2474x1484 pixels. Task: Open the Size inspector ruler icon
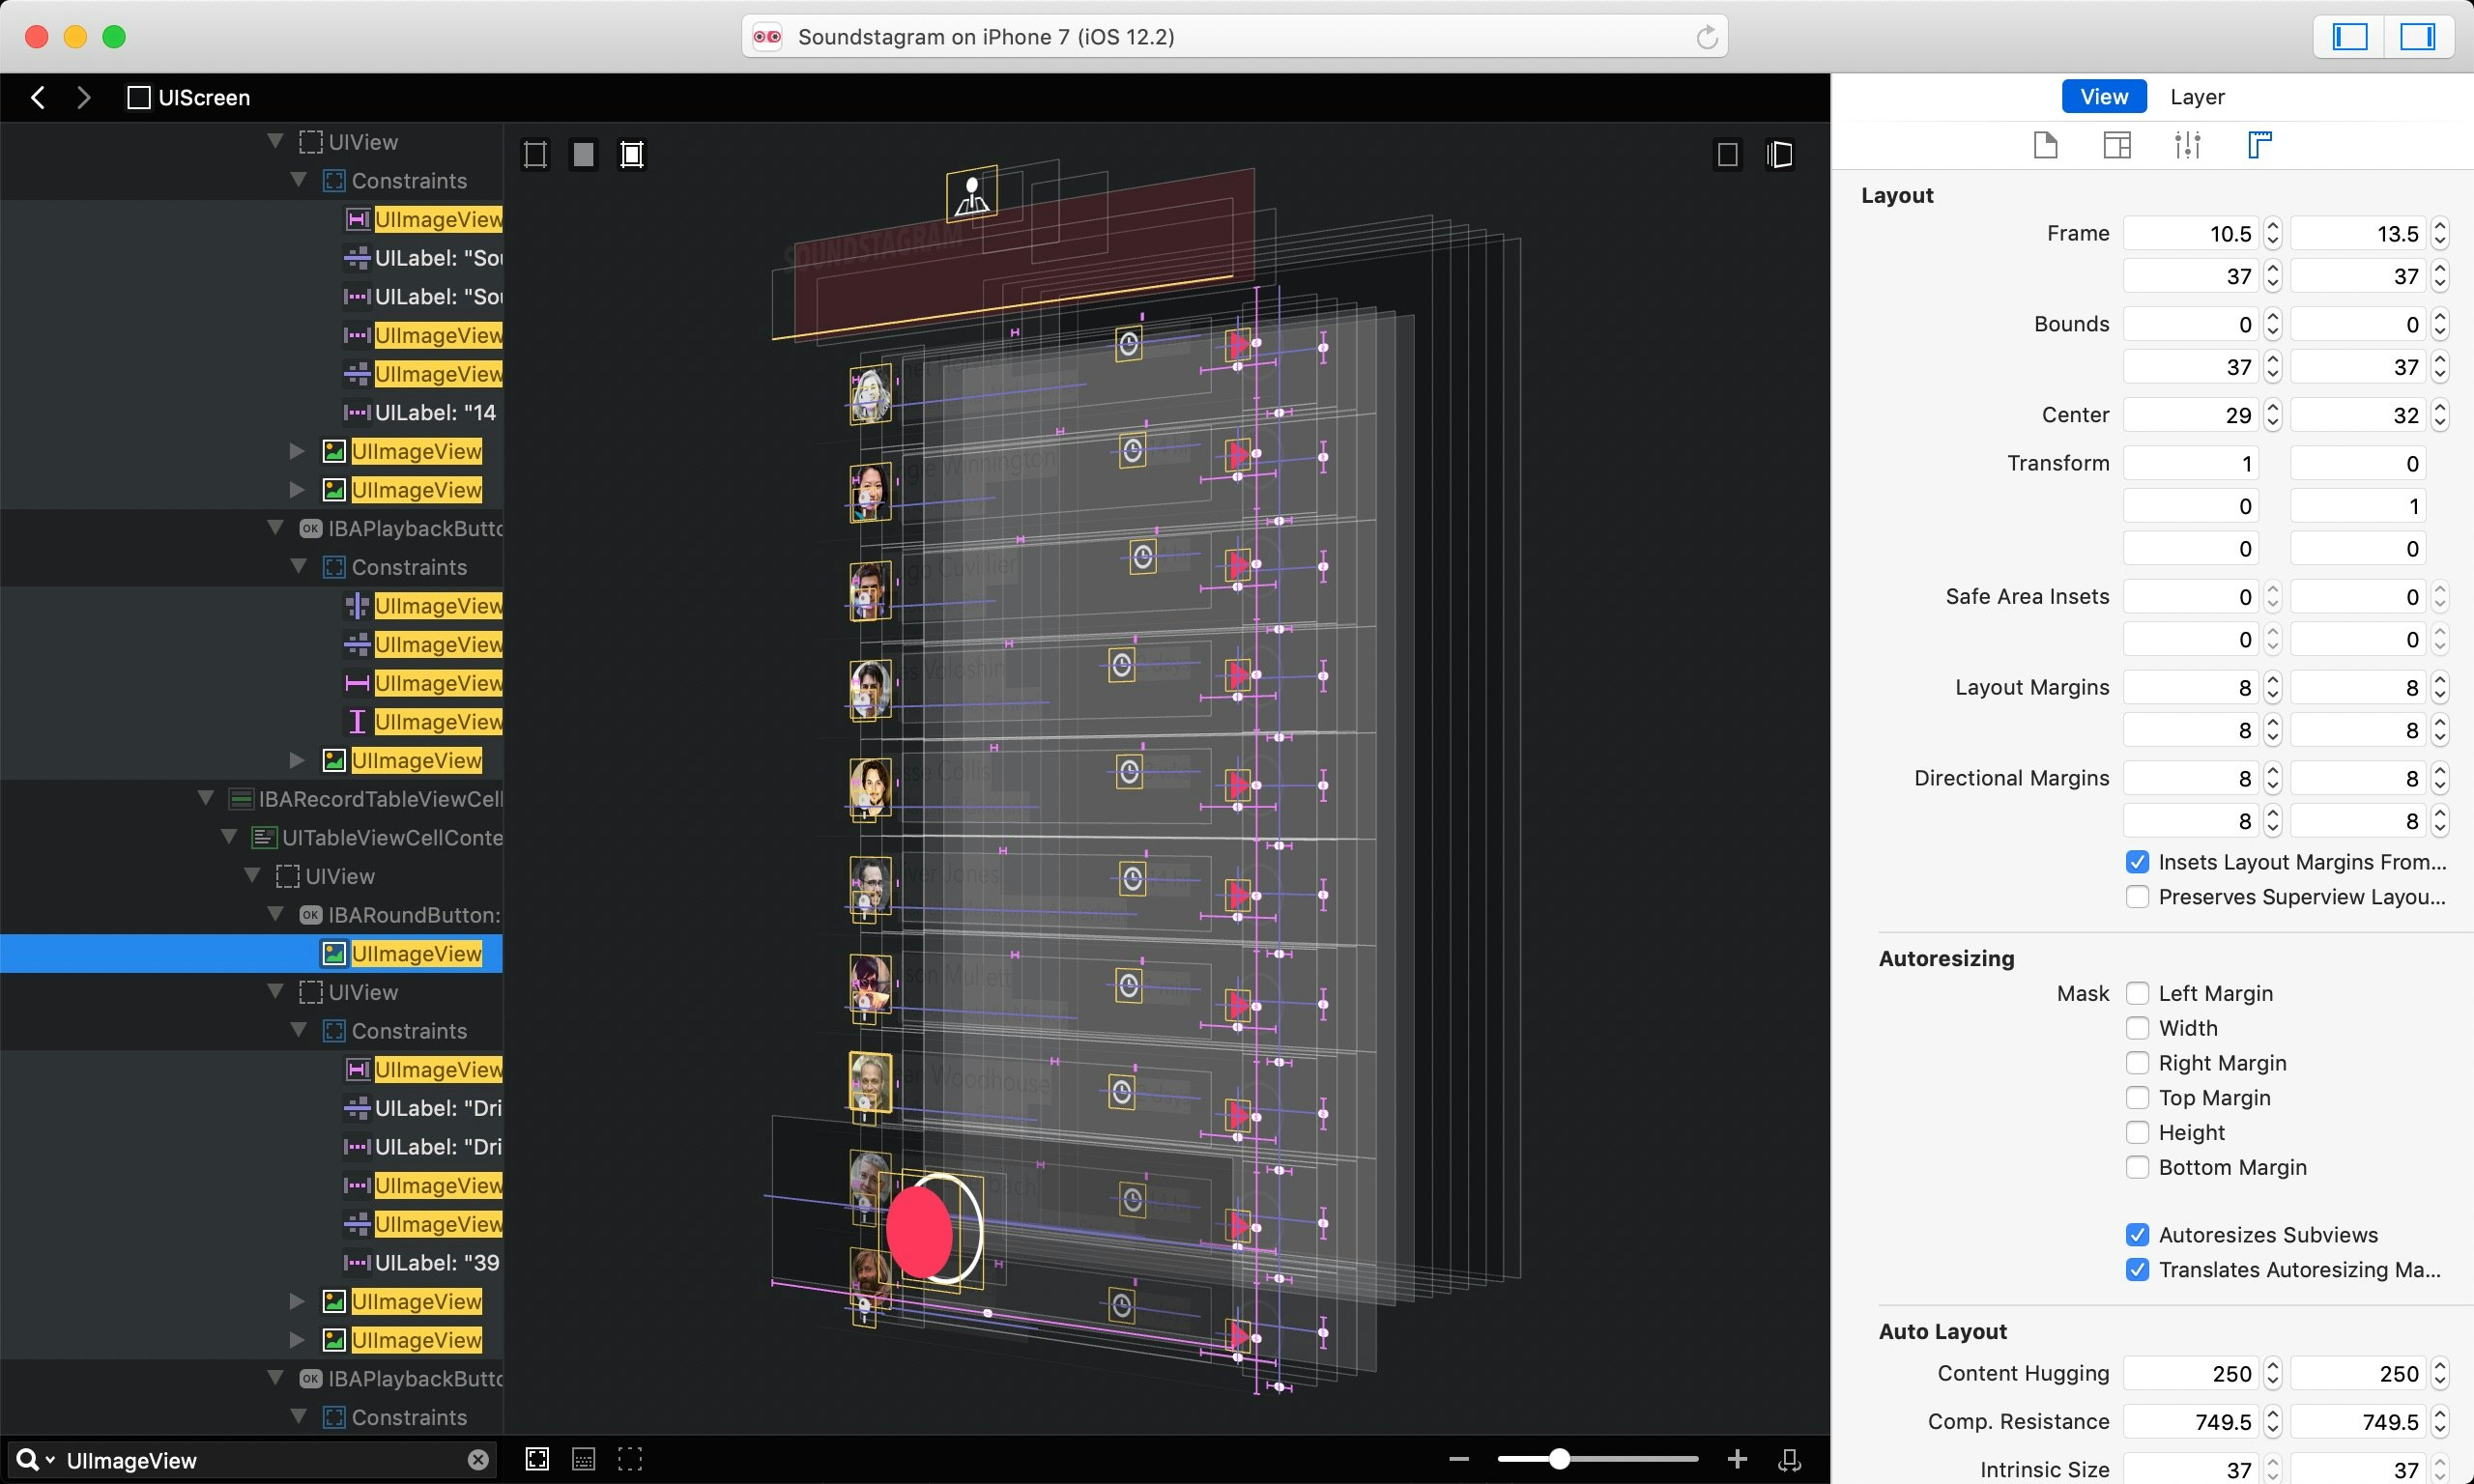(2260, 145)
